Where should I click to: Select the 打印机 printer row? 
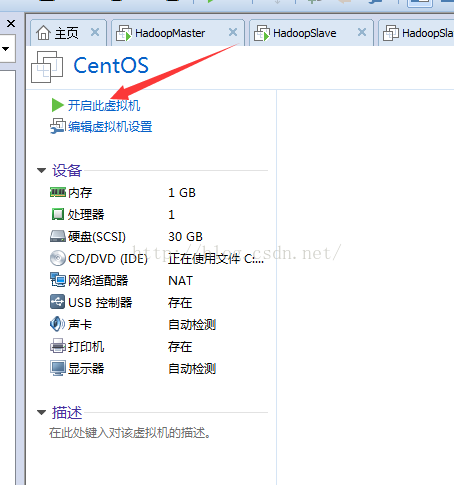(x=158, y=347)
